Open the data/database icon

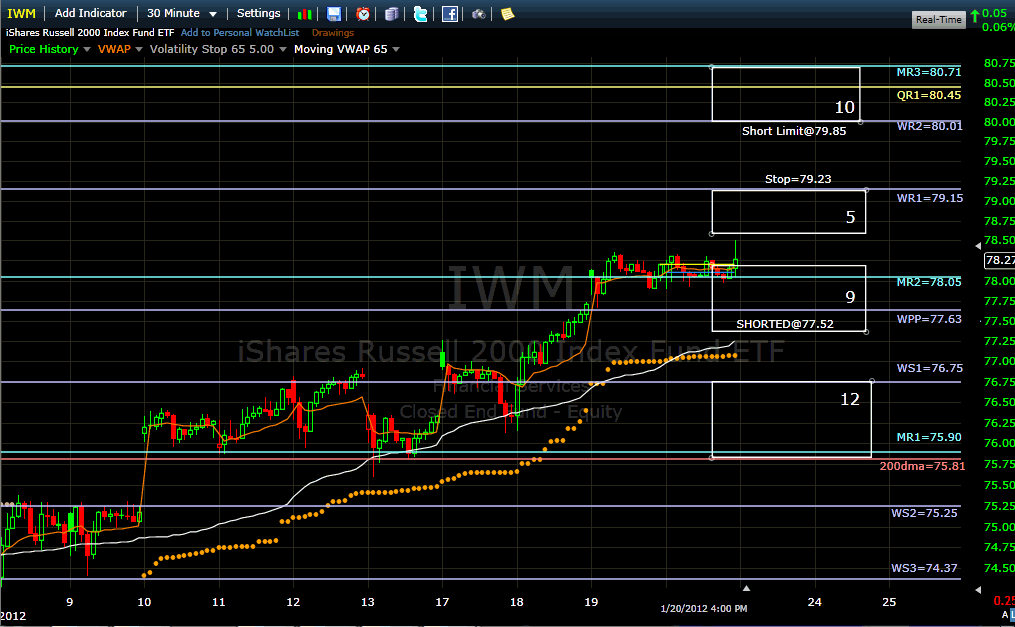click(391, 14)
